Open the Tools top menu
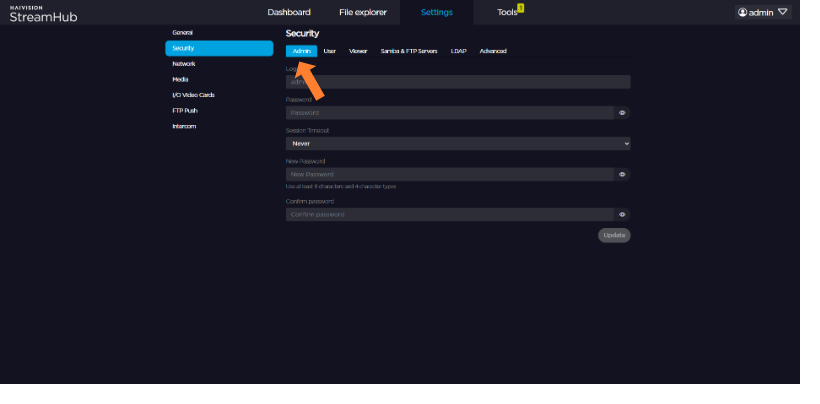Image resolution: width=820 pixels, height=404 pixels. (x=508, y=12)
